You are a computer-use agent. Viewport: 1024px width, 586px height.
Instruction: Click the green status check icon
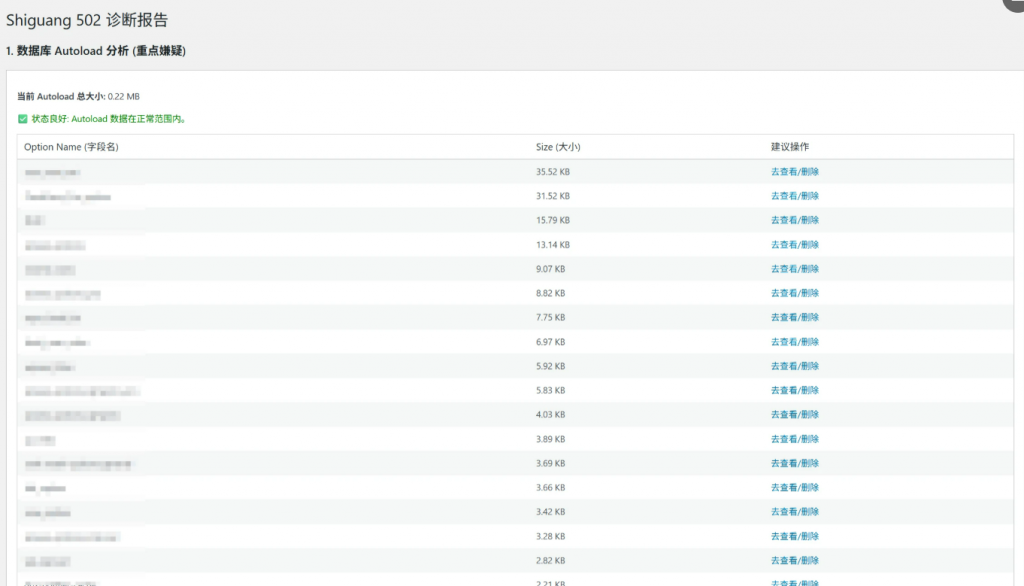[23, 118]
